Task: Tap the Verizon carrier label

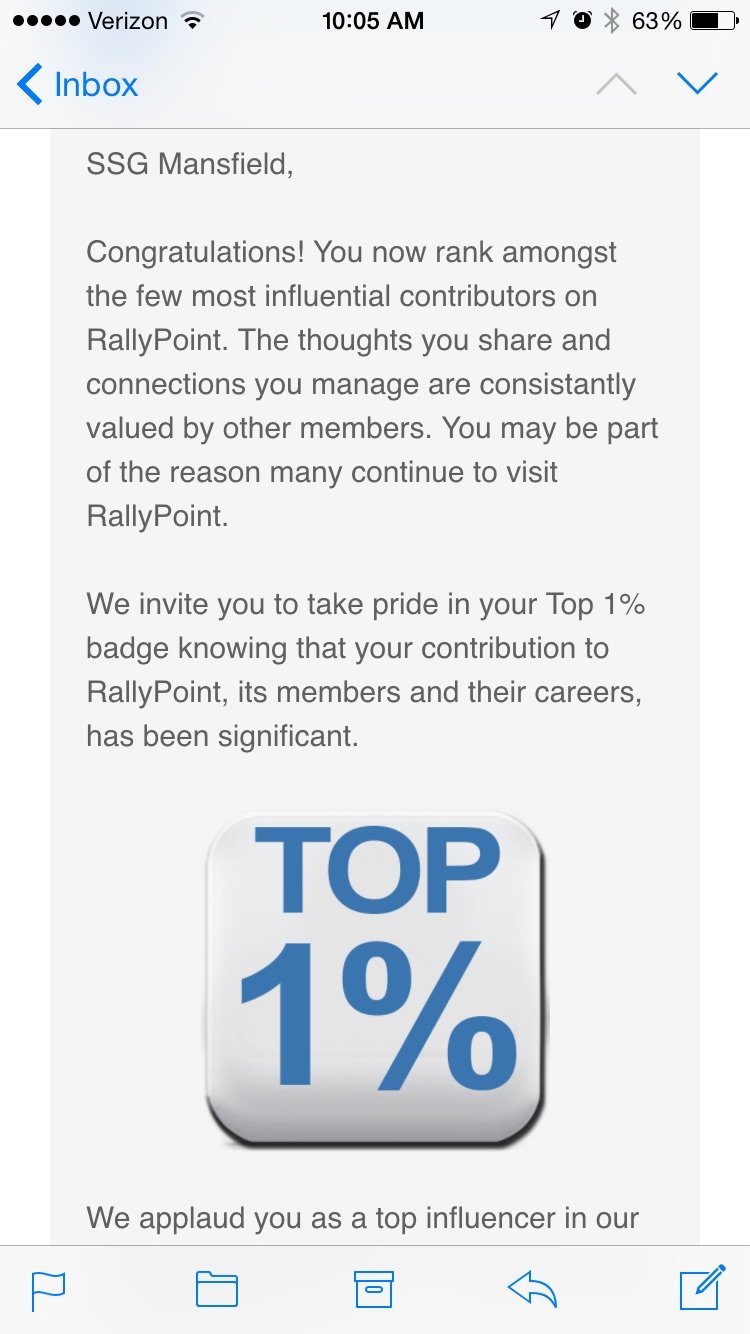Action: coord(130,21)
